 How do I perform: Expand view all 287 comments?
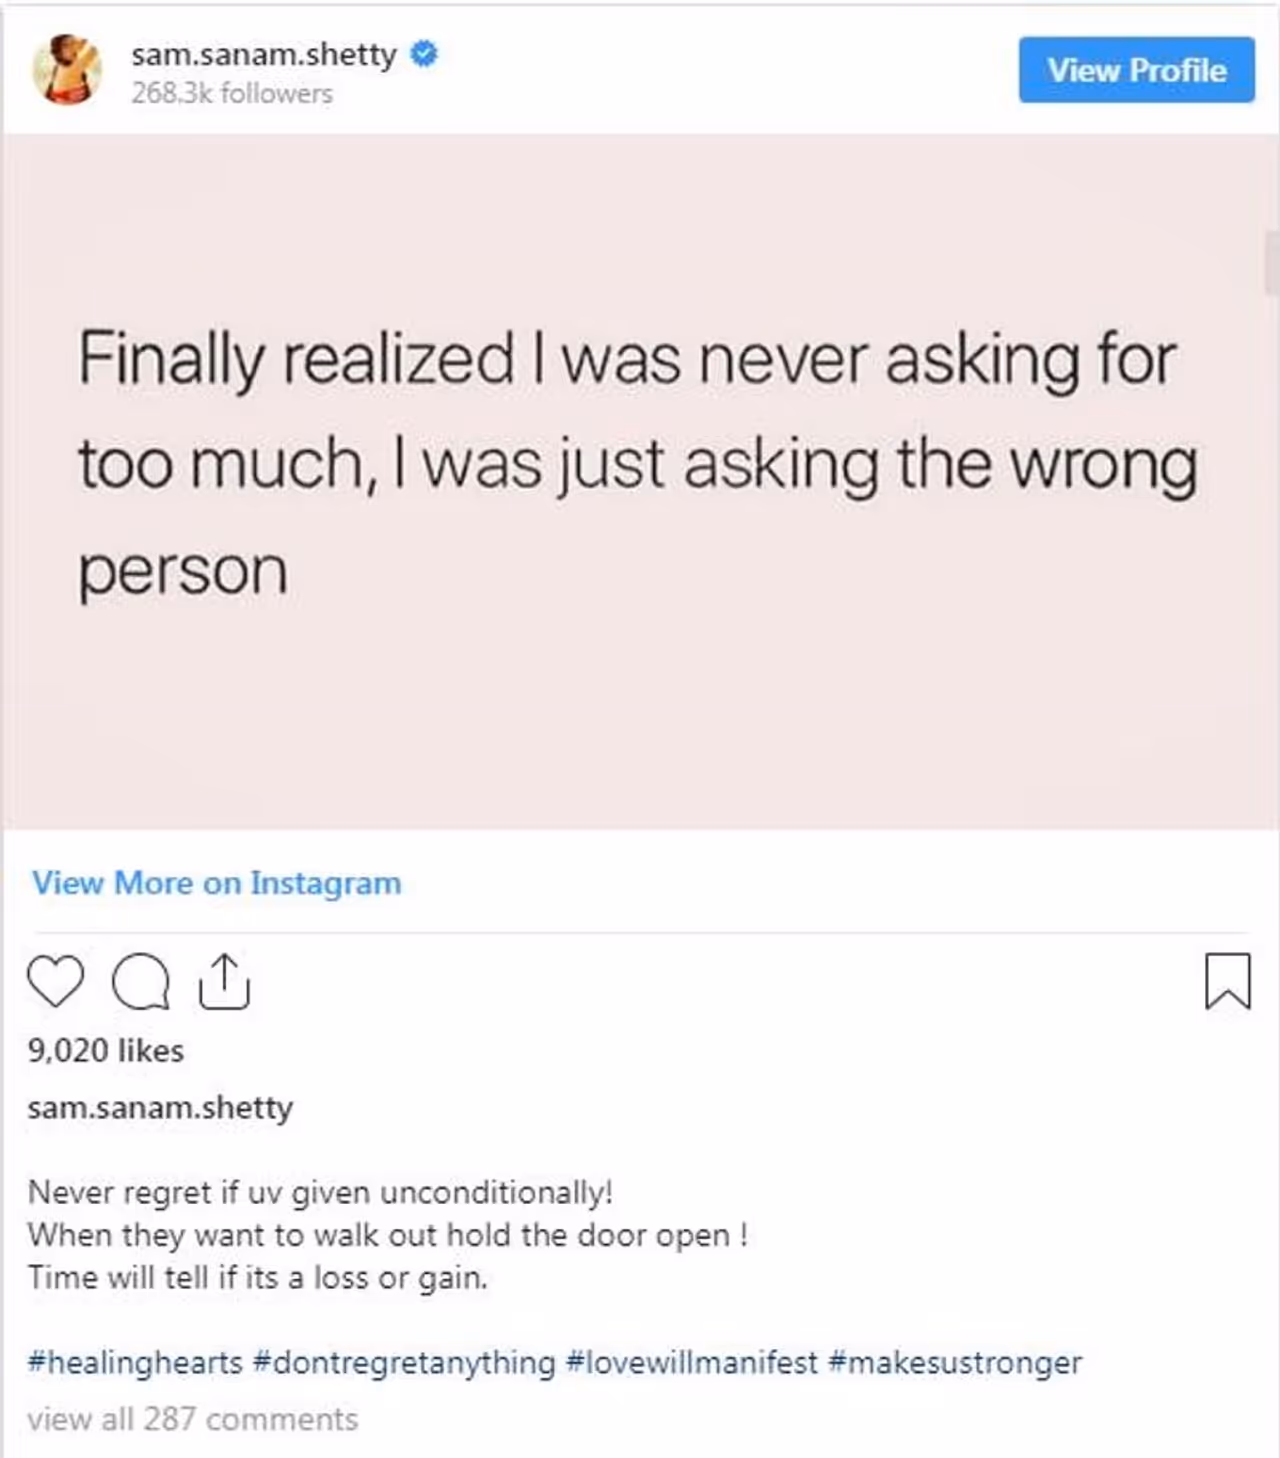click(192, 1419)
